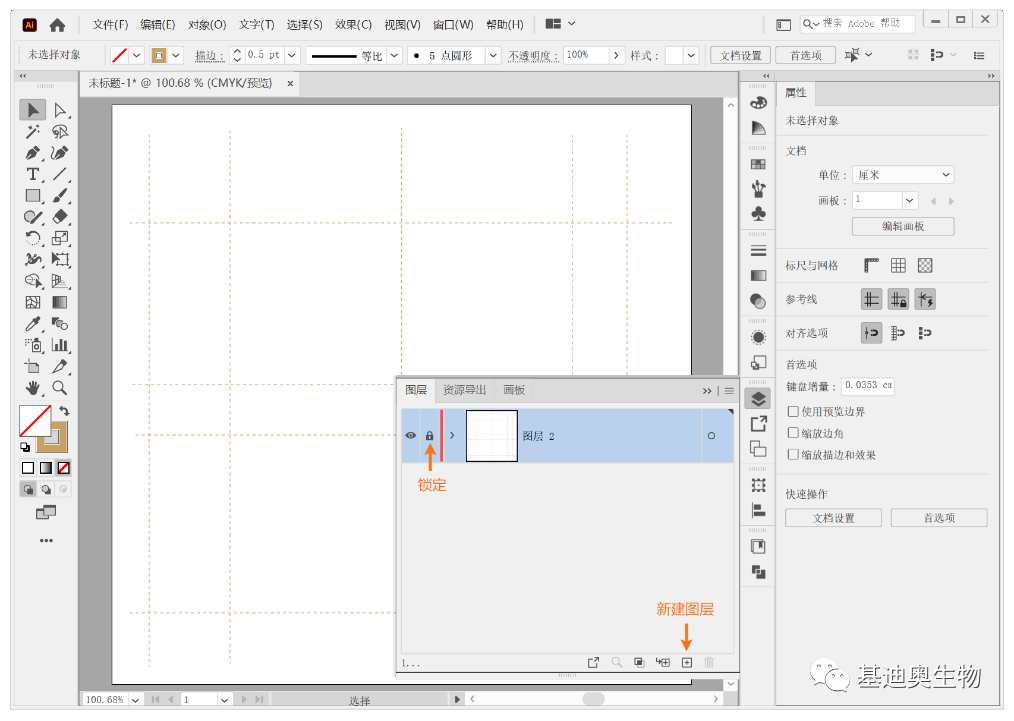
Task: Toggle transparency grid icon
Action: [925, 265]
